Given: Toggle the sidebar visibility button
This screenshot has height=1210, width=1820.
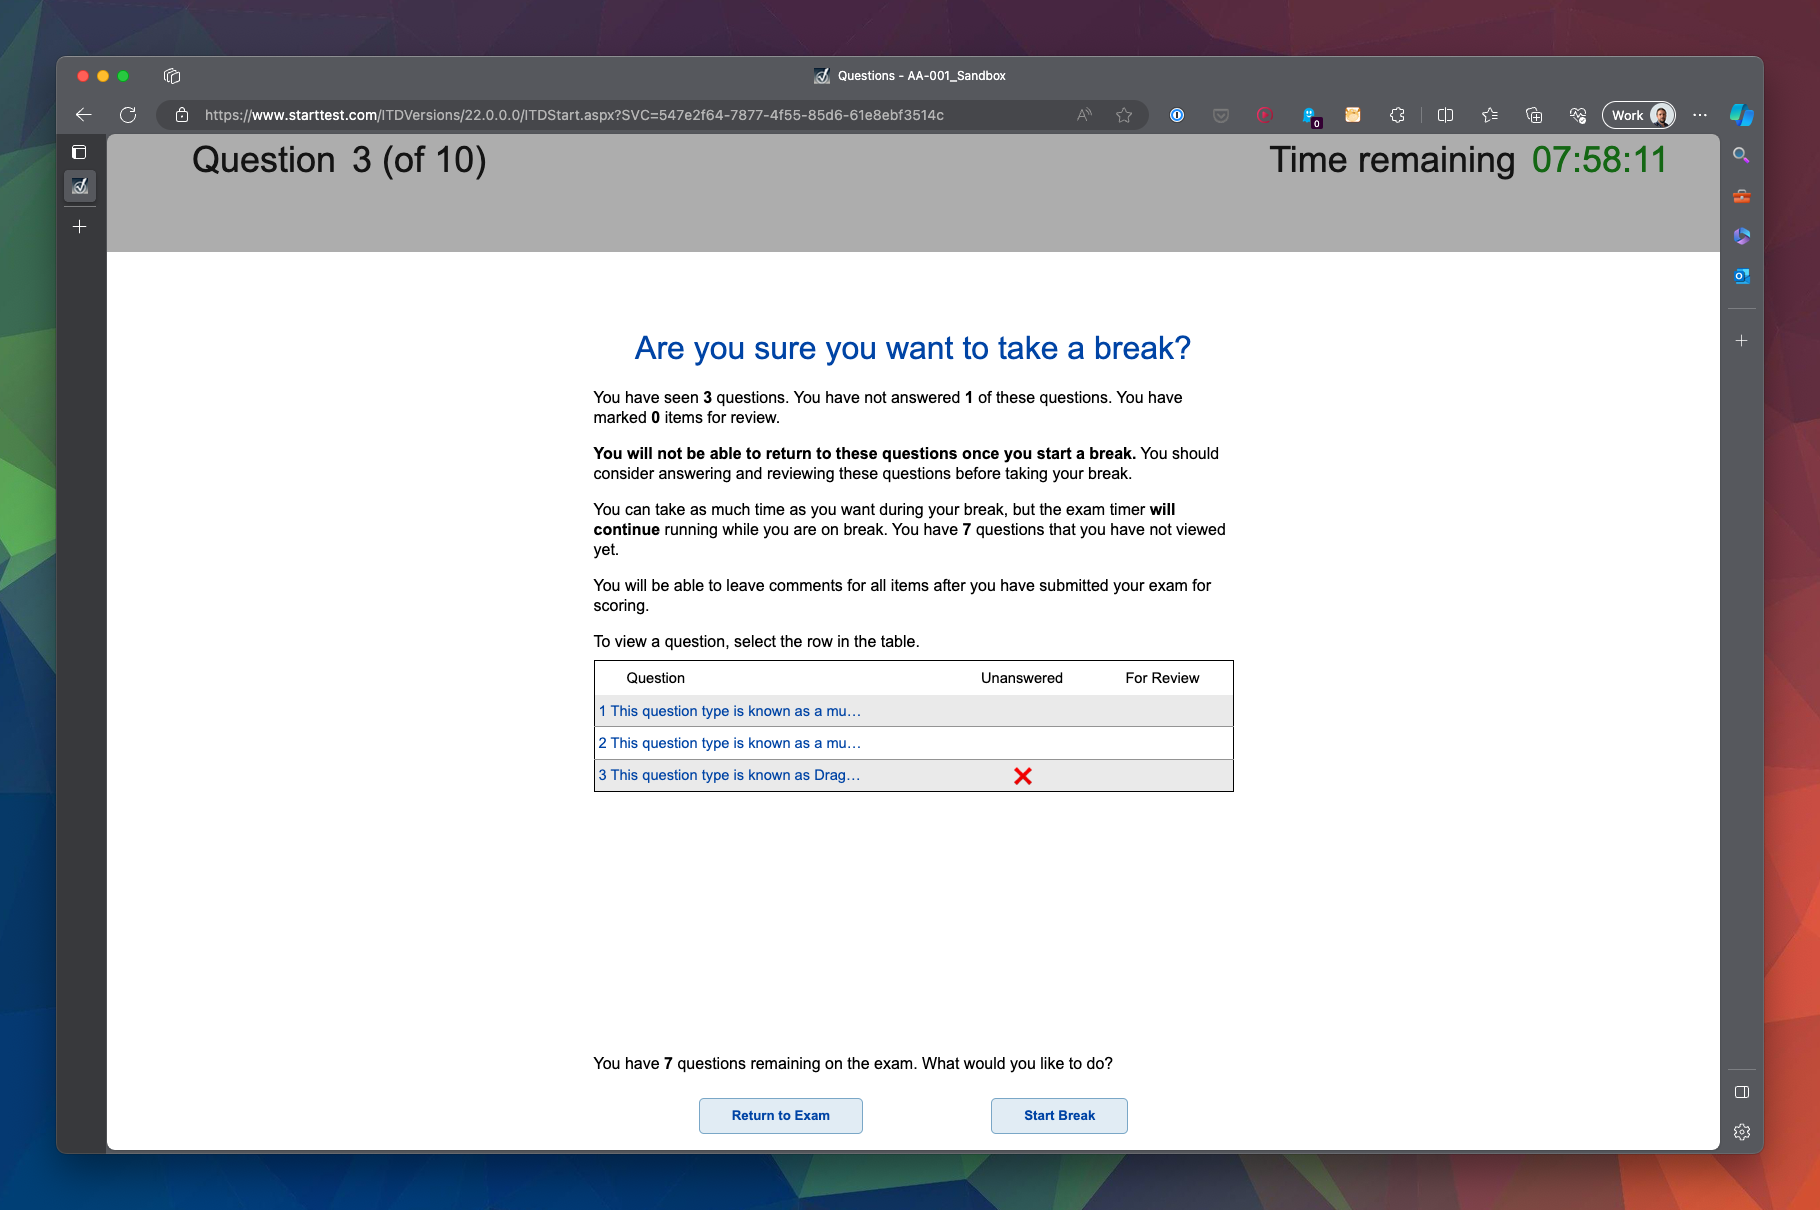Looking at the screenshot, I should tap(1743, 1092).
